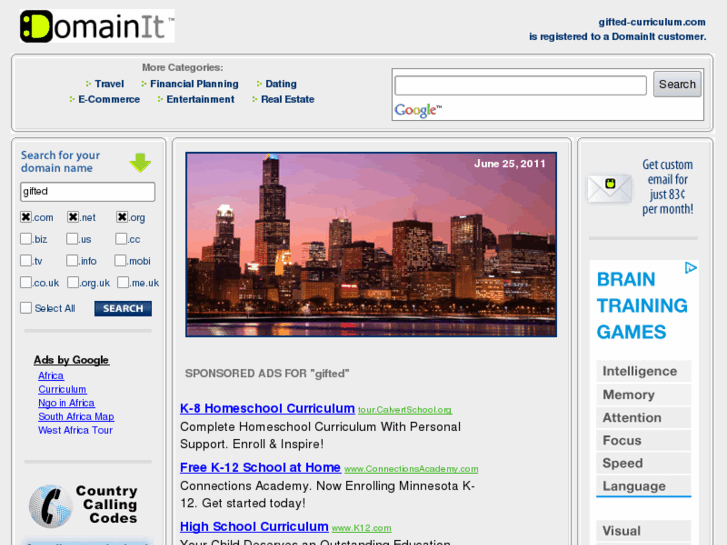Enable the .org.uk checkbox
The width and height of the screenshot is (727, 545).
click(x=73, y=282)
